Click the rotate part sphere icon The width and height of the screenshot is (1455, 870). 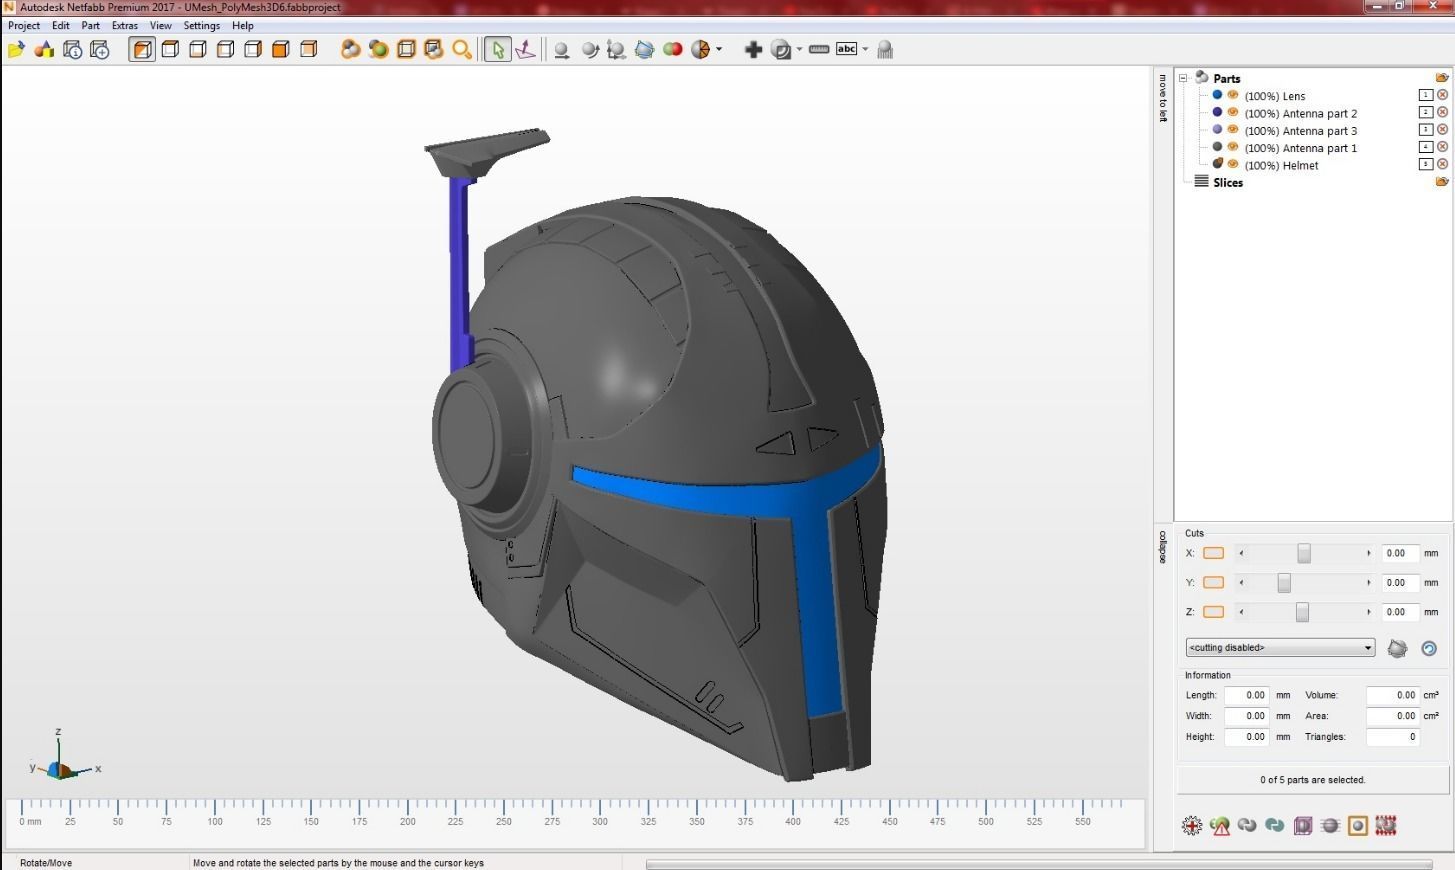590,49
